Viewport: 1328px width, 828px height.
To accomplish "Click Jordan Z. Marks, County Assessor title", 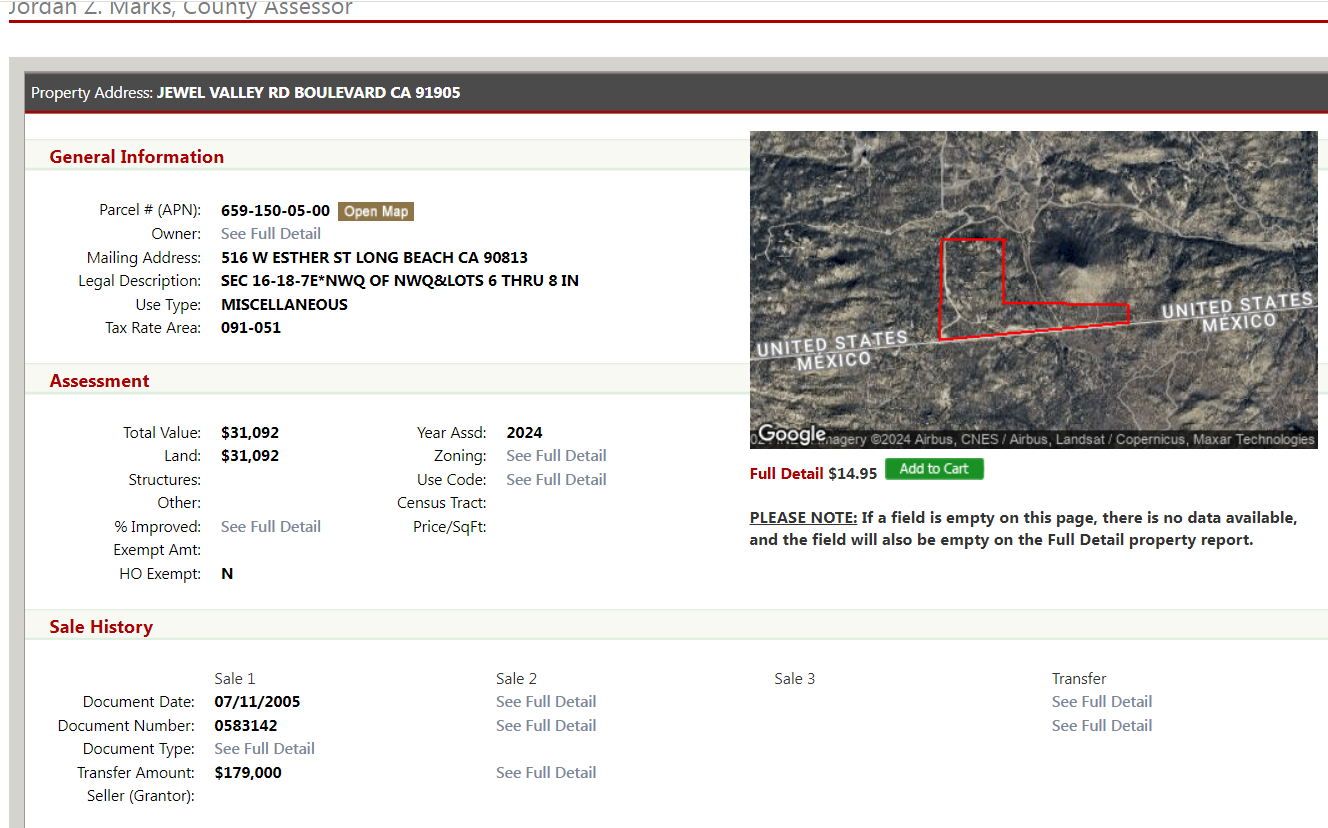I will click(x=180, y=8).
